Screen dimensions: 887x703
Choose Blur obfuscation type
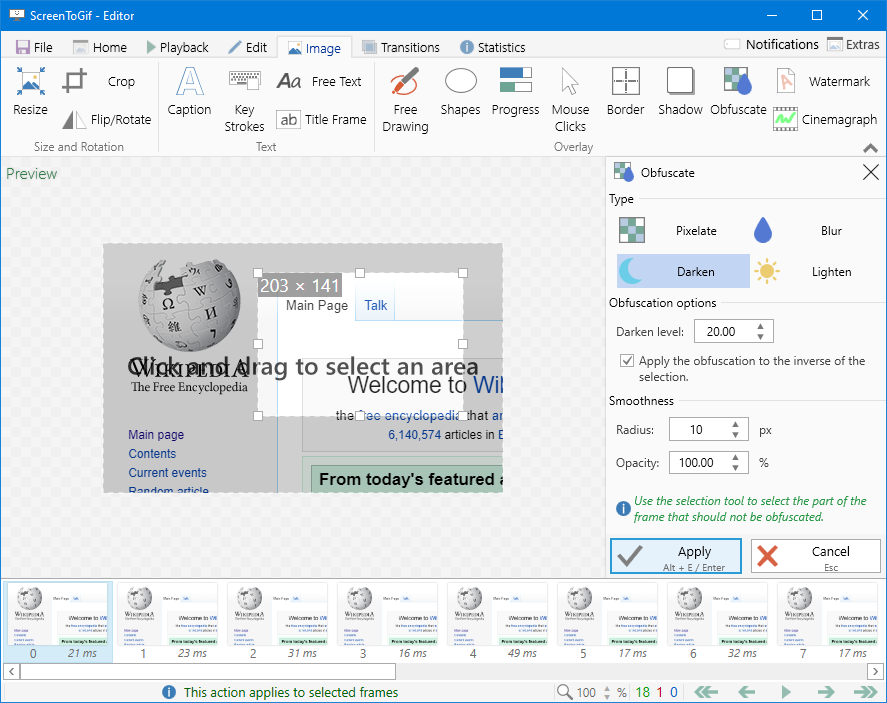(817, 231)
